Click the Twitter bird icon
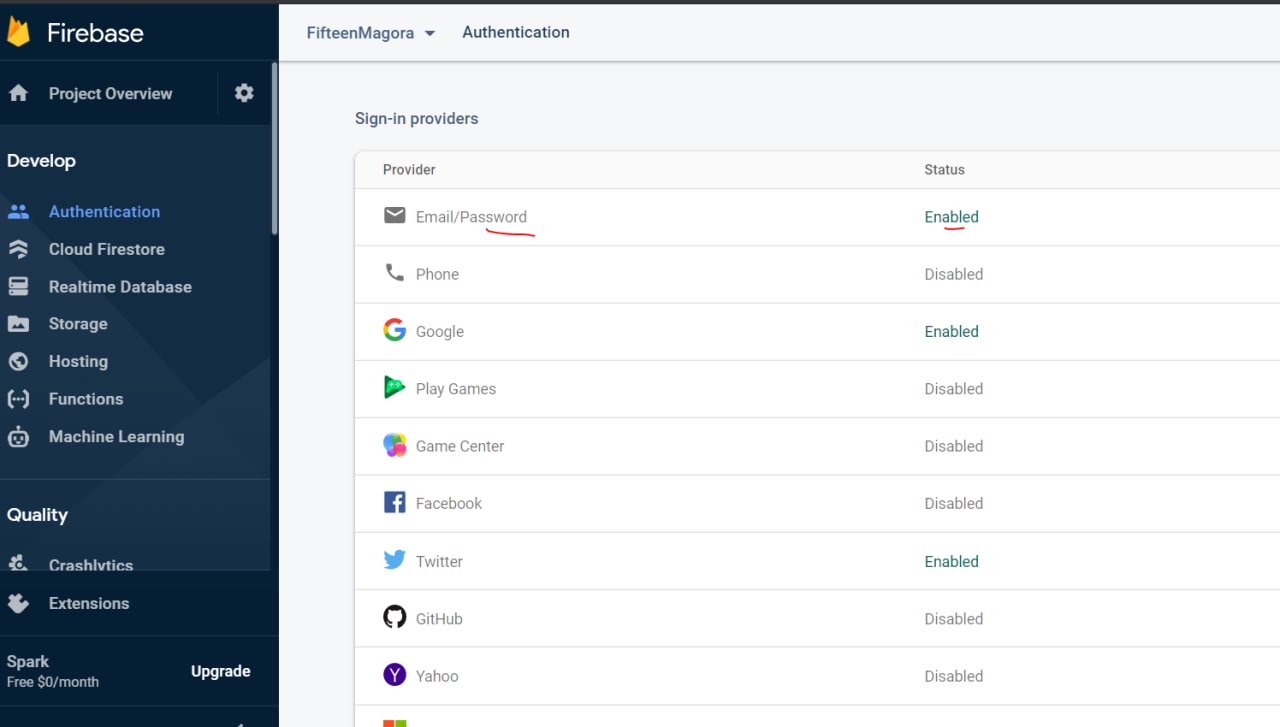Screen dimensions: 1280x727 click(395, 560)
